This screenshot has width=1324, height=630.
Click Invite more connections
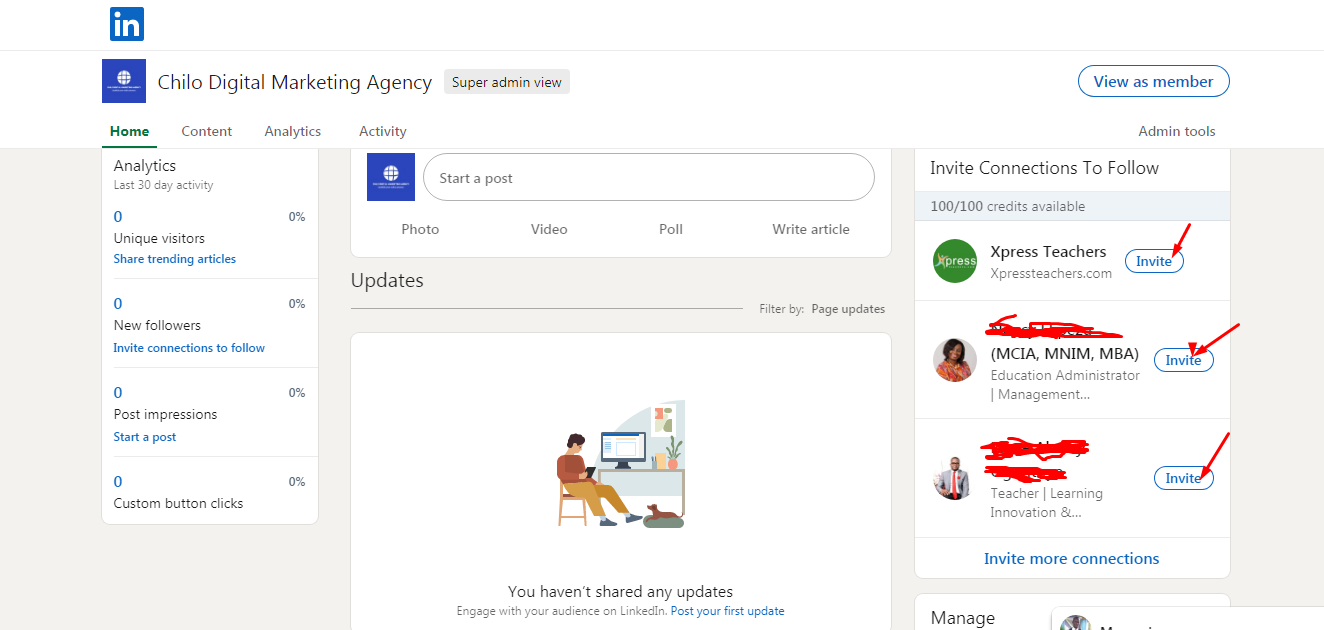(1072, 558)
